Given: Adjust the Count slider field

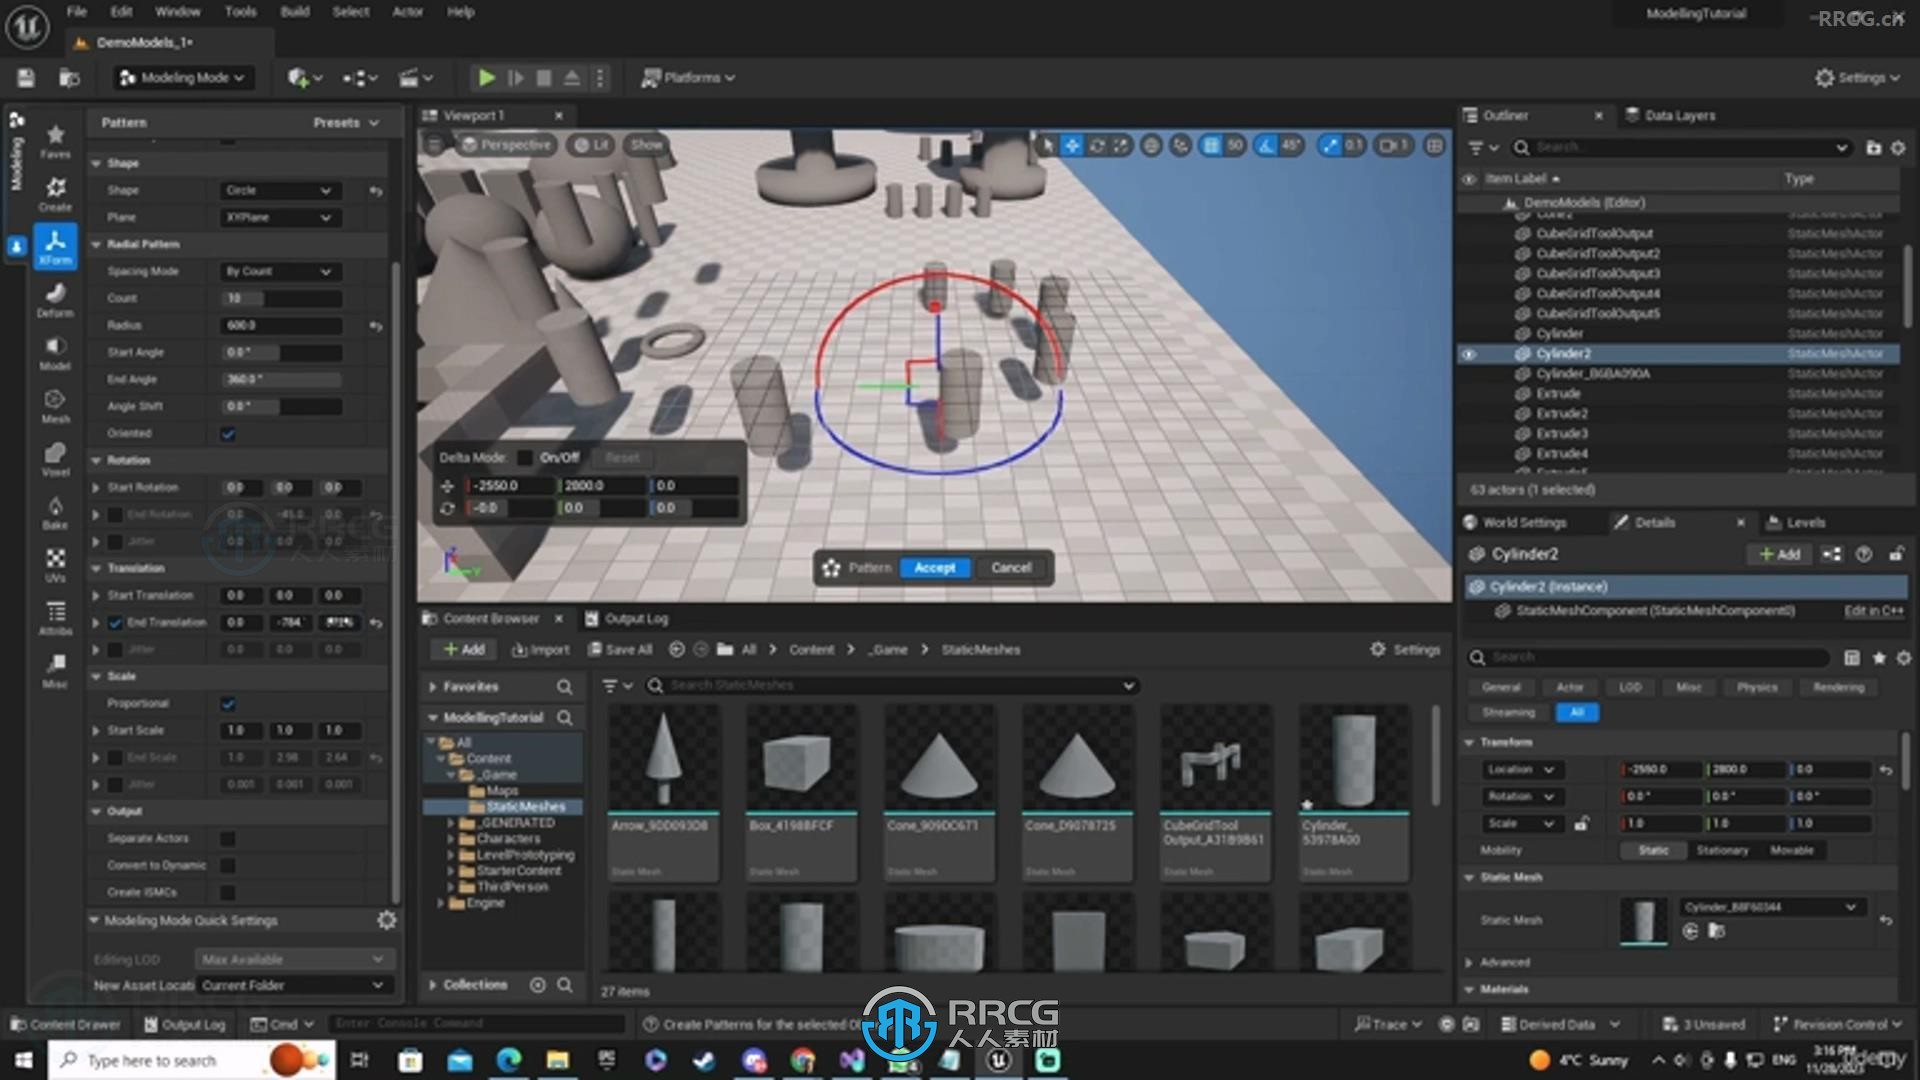Looking at the screenshot, I should [280, 298].
